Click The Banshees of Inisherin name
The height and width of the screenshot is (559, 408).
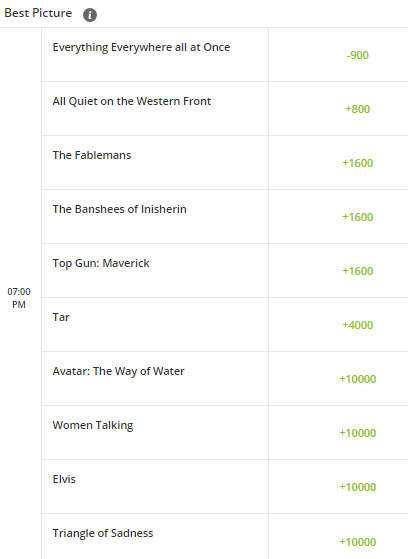[119, 209]
